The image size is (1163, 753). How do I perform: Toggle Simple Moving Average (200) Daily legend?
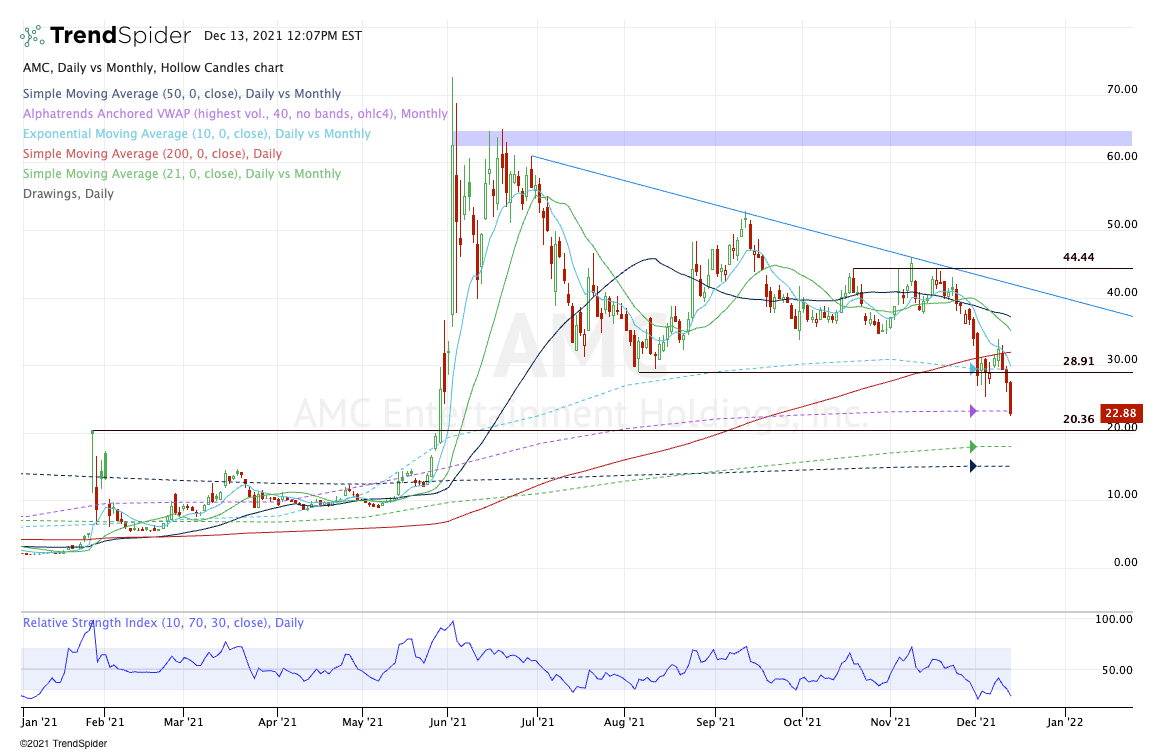point(152,154)
